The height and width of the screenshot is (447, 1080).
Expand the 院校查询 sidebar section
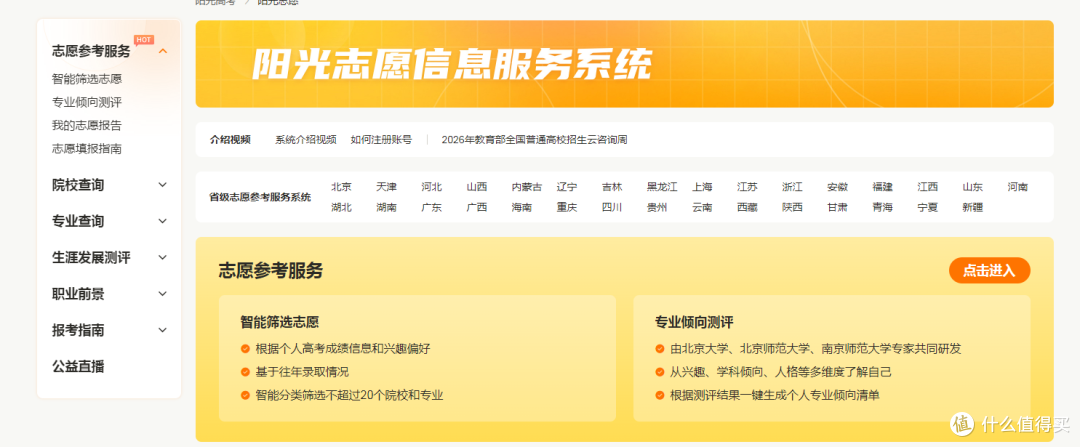[163, 185]
